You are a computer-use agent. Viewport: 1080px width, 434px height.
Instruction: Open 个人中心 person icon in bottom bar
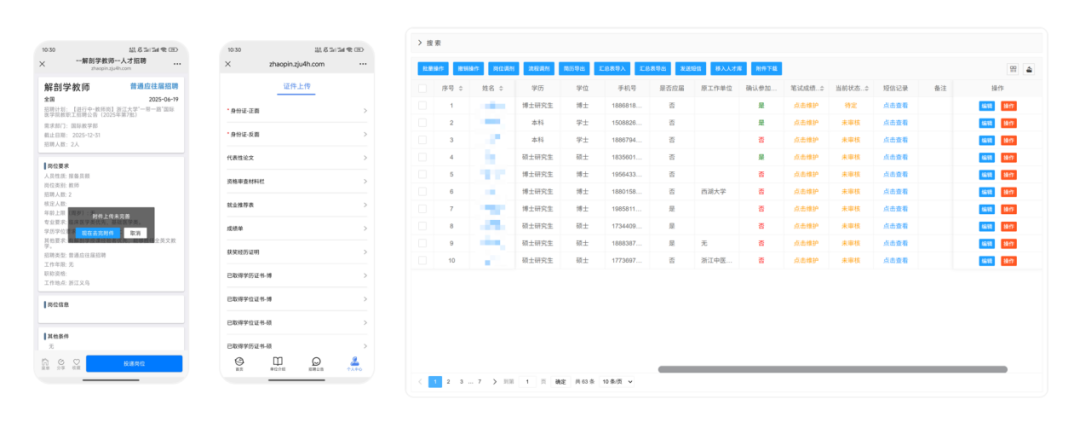[x=355, y=364]
